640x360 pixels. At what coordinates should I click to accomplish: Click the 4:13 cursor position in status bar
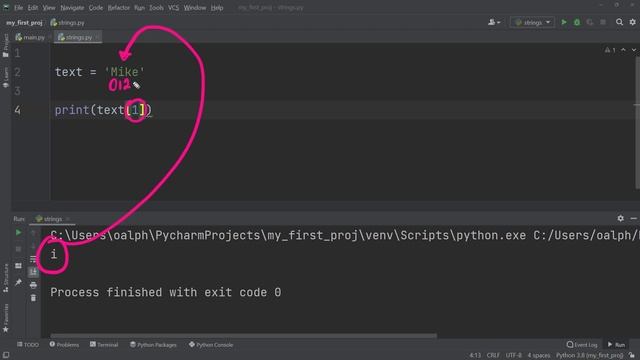coord(475,356)
